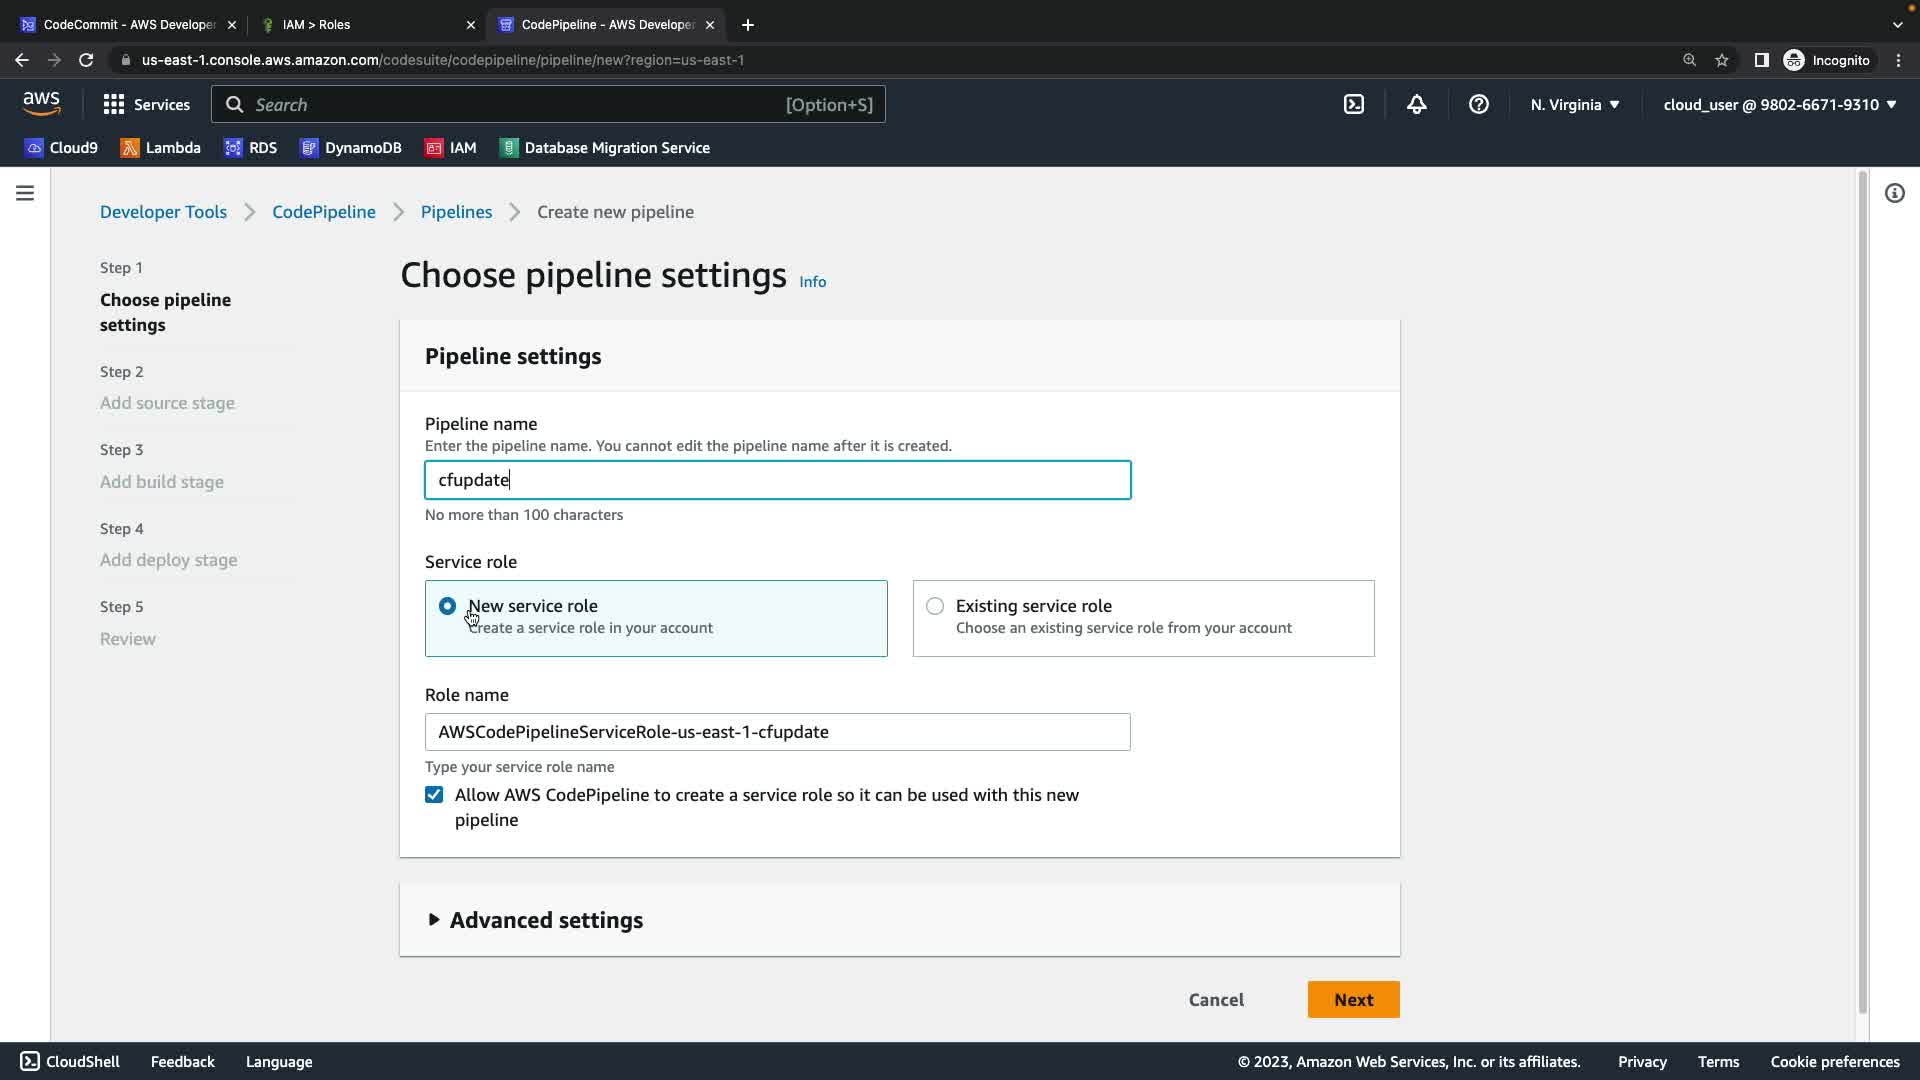This screenshot has width=1920, height=1080.
Task: Open the info panel icon at right
Action: (1894, 193)
